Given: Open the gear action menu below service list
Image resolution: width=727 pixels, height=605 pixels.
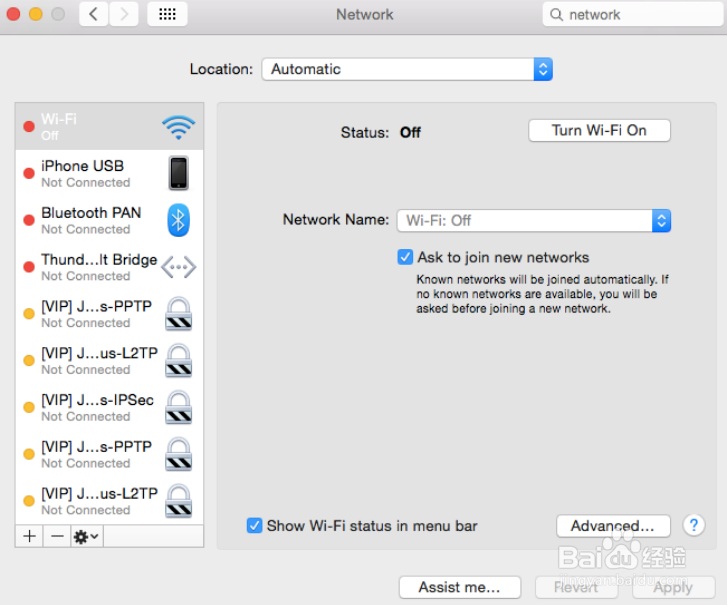Looking at the screenshot, I should click(87, 536).
